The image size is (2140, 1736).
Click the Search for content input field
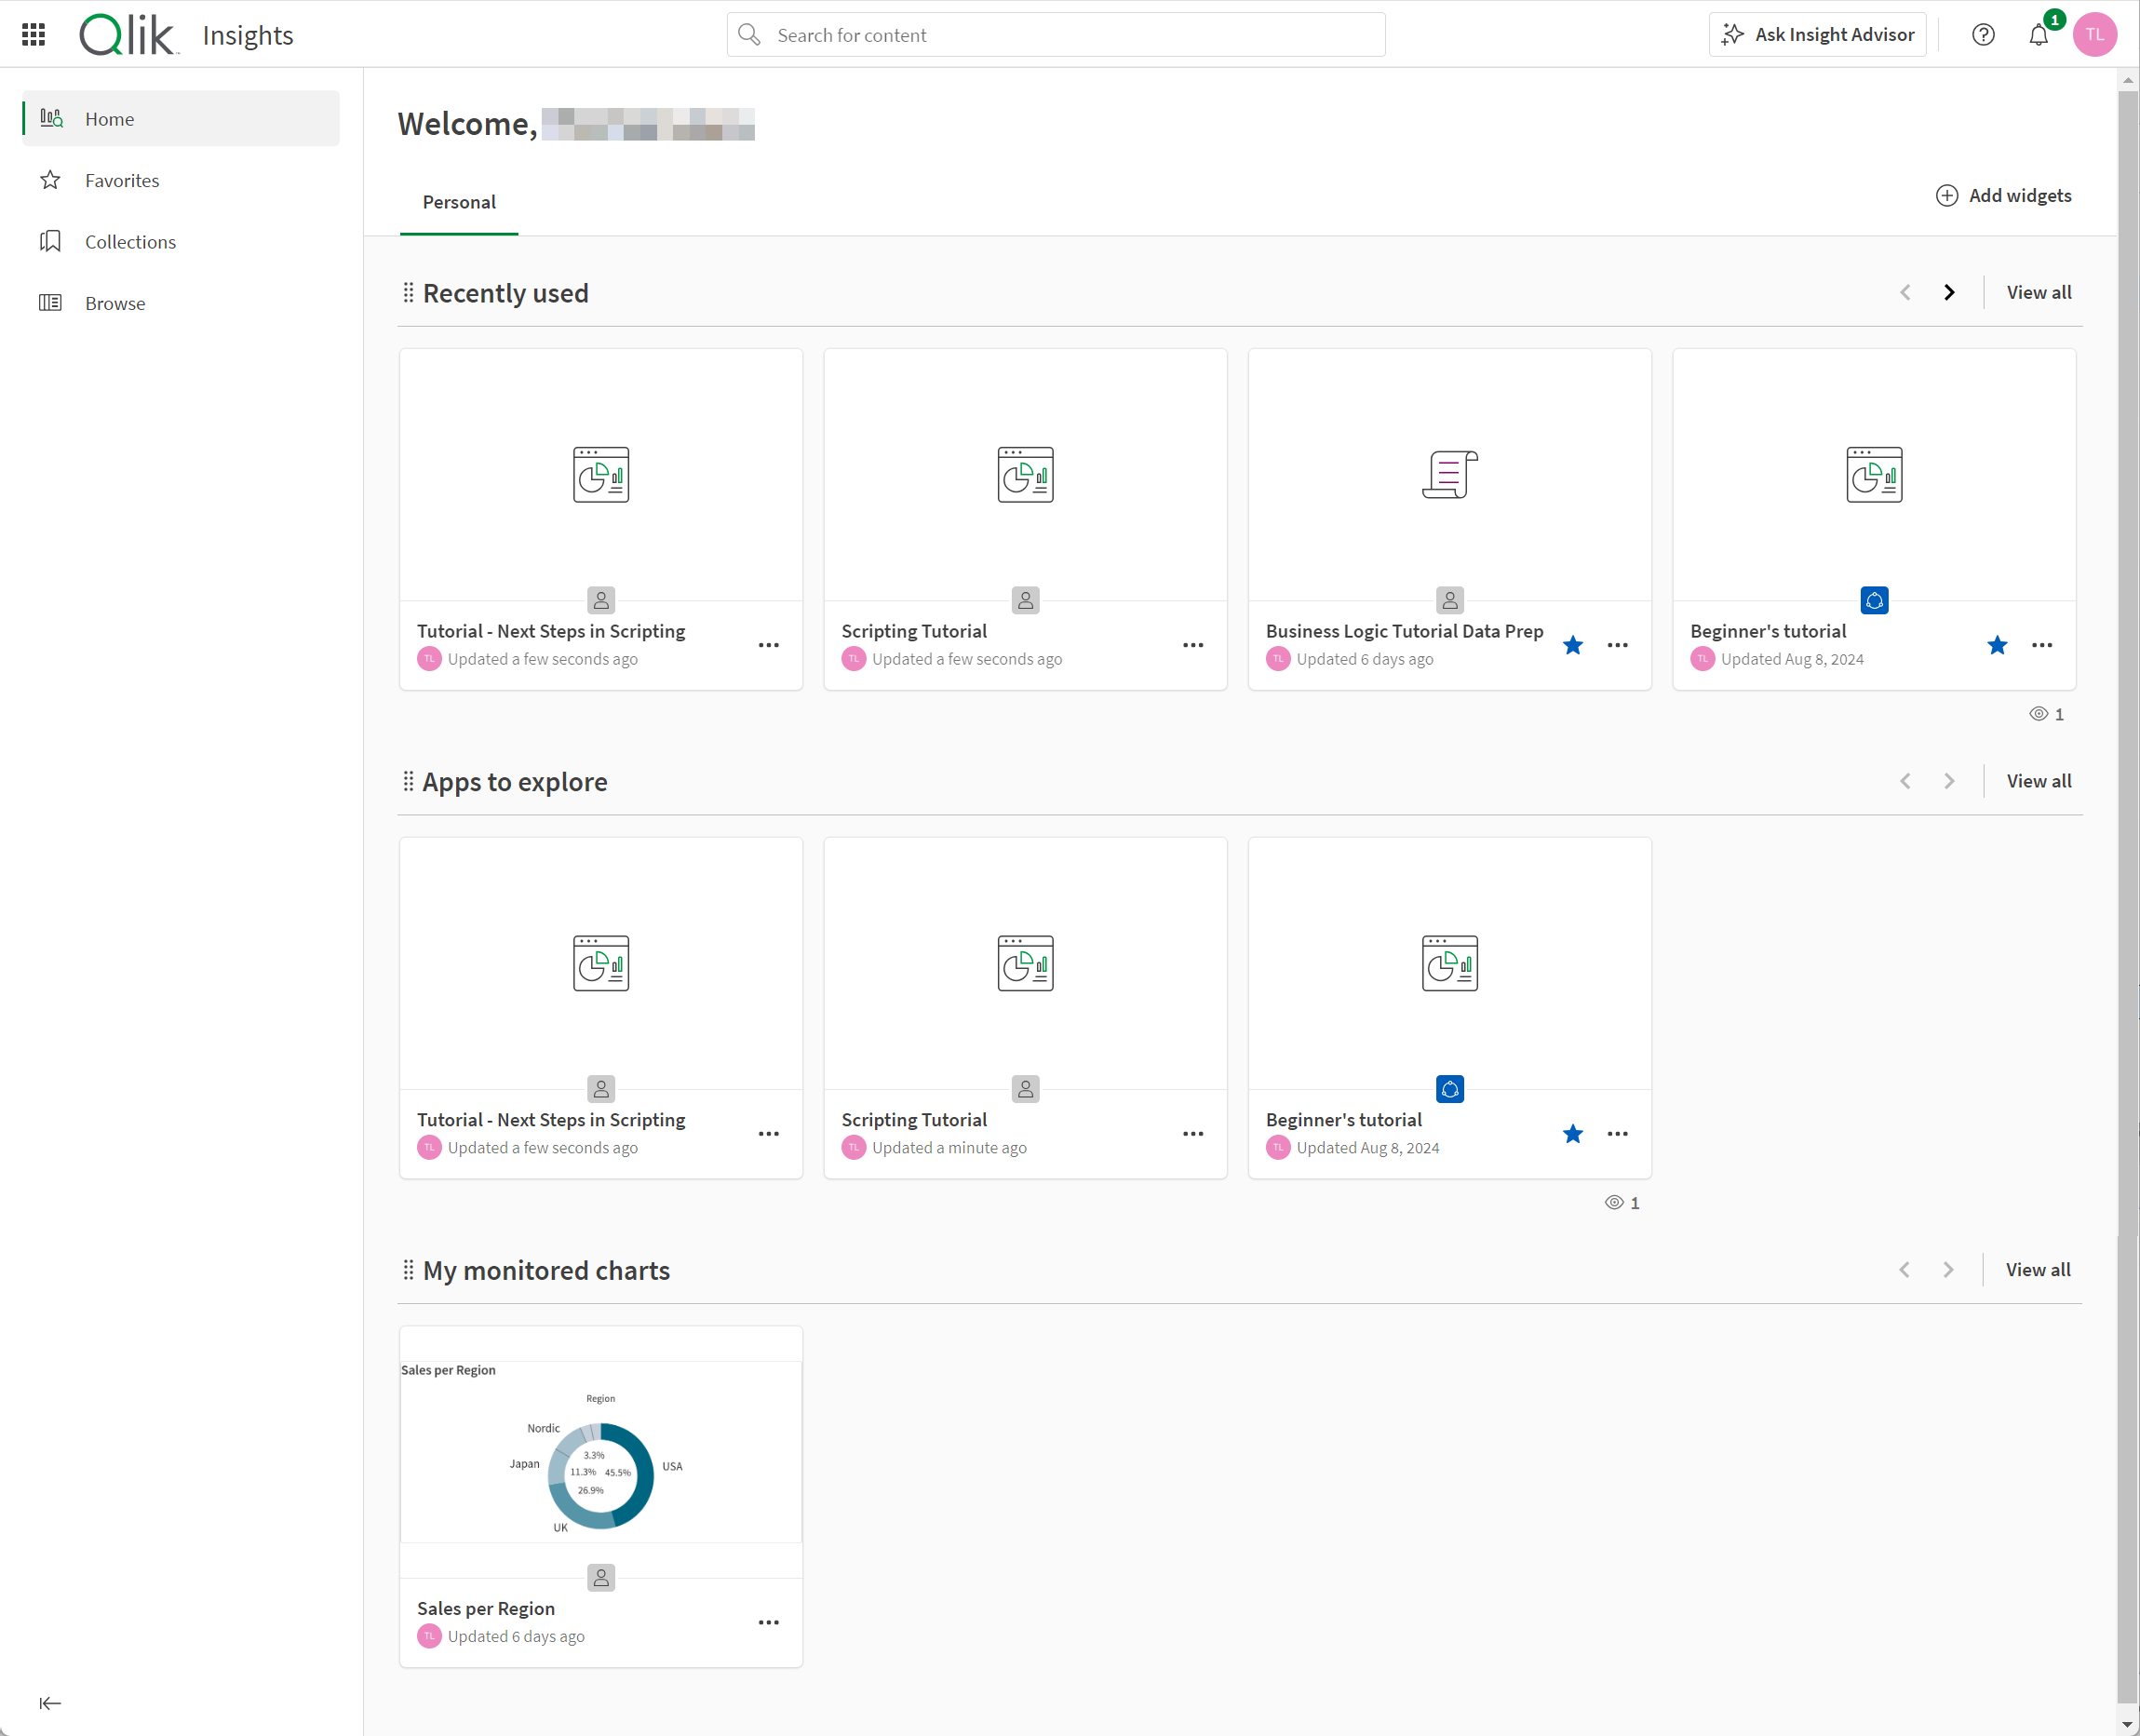point(1056,34)
